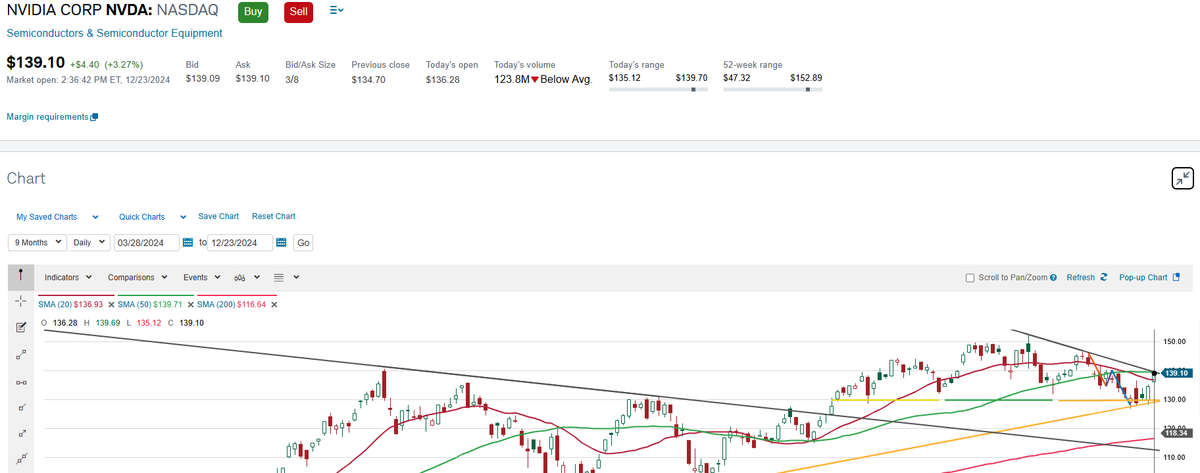Viewport: 1200px width, 473px height.
Task: Open the Margin requirements link
Action: (x=47, y=117)
